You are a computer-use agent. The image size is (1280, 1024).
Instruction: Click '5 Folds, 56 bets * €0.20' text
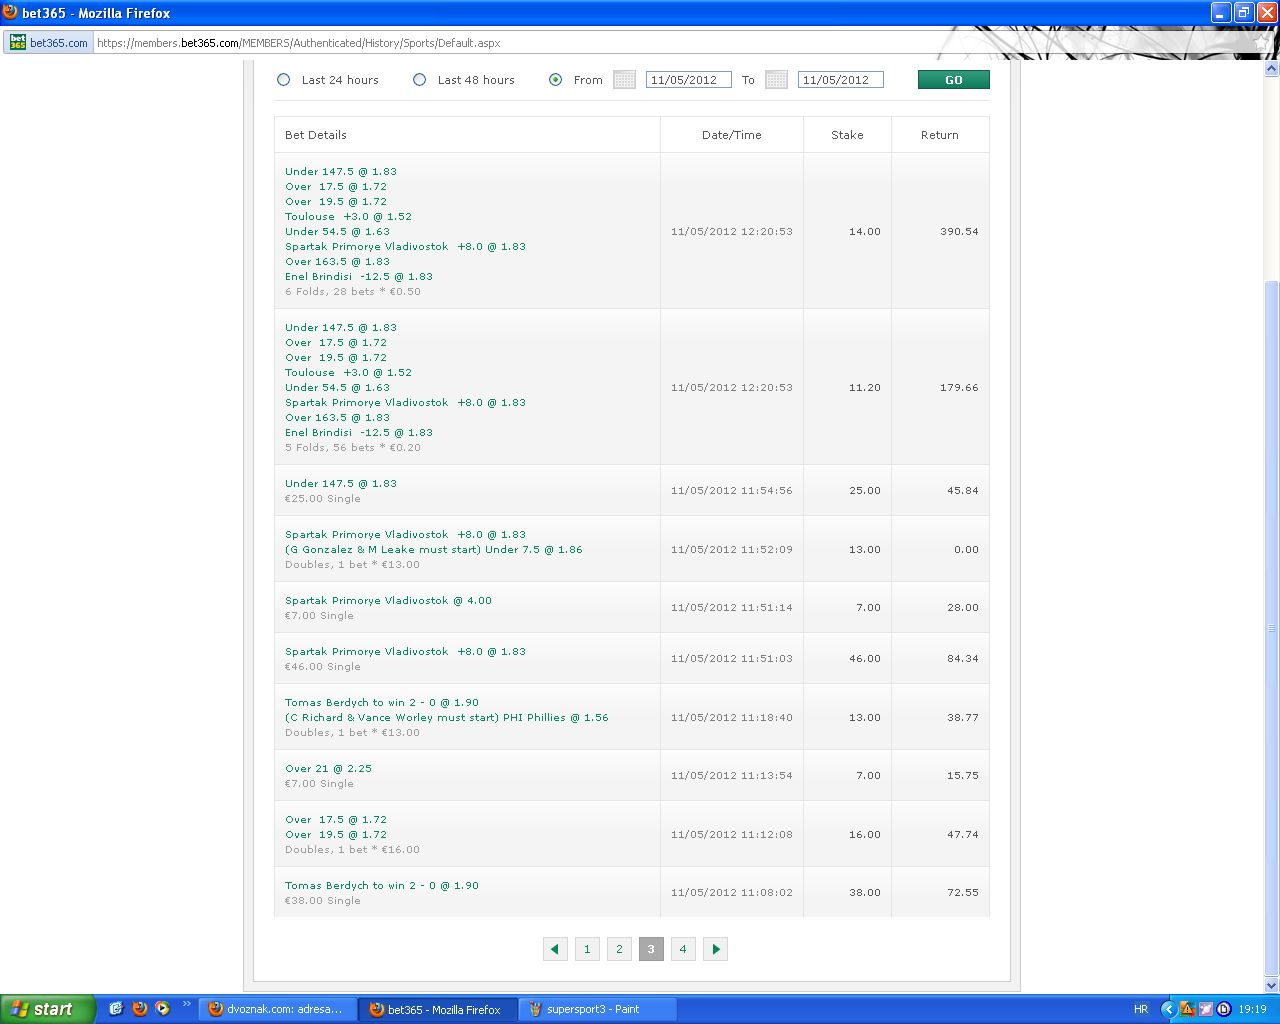tap(353, 448)
